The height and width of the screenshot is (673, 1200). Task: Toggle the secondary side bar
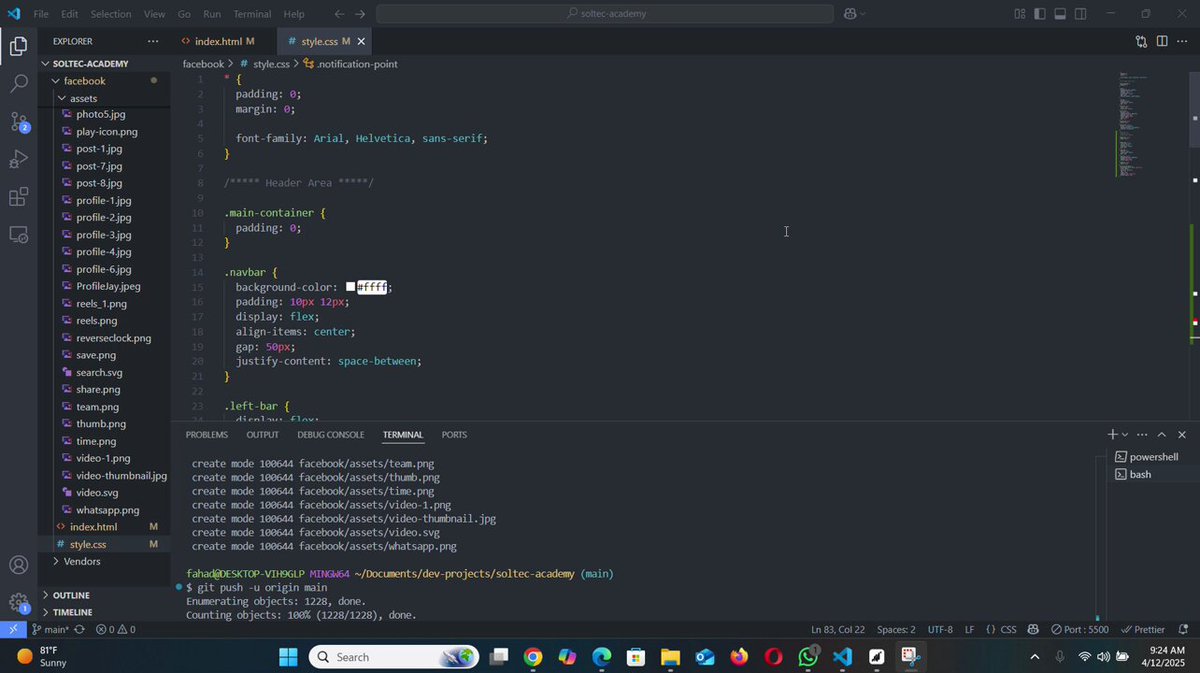click(1082, 14)
